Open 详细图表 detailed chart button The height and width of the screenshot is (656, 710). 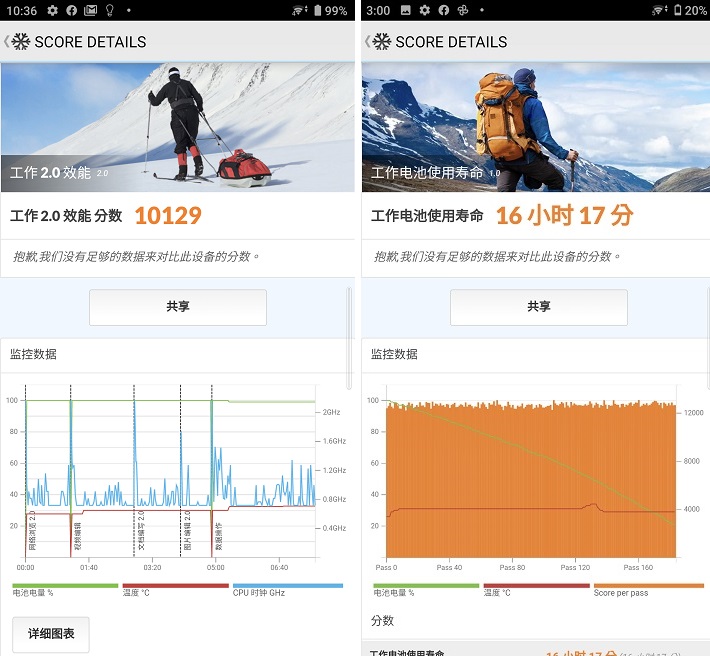point(51,634)
